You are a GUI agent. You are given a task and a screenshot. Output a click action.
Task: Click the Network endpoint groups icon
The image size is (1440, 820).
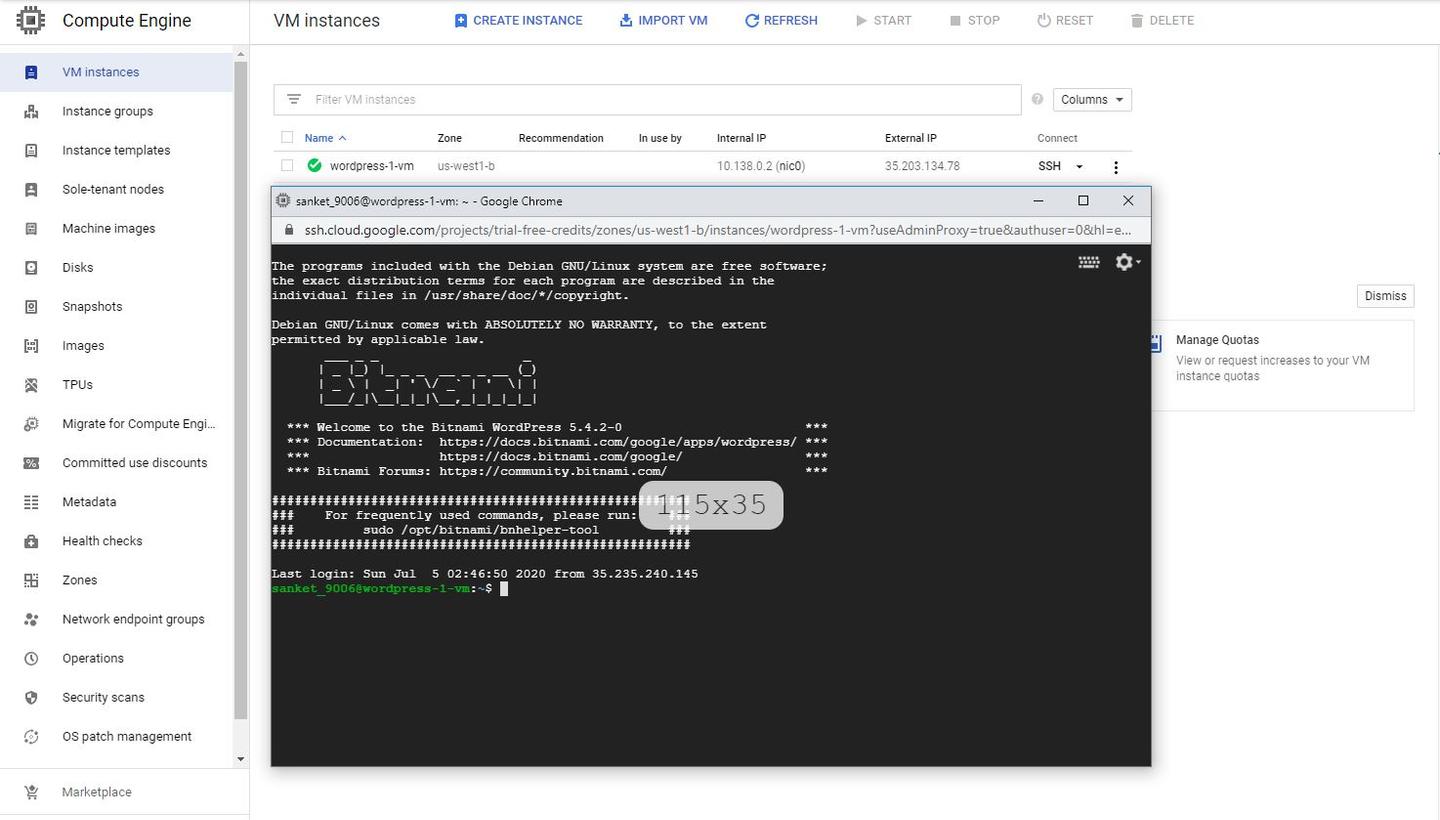click(x=31, y=618)
